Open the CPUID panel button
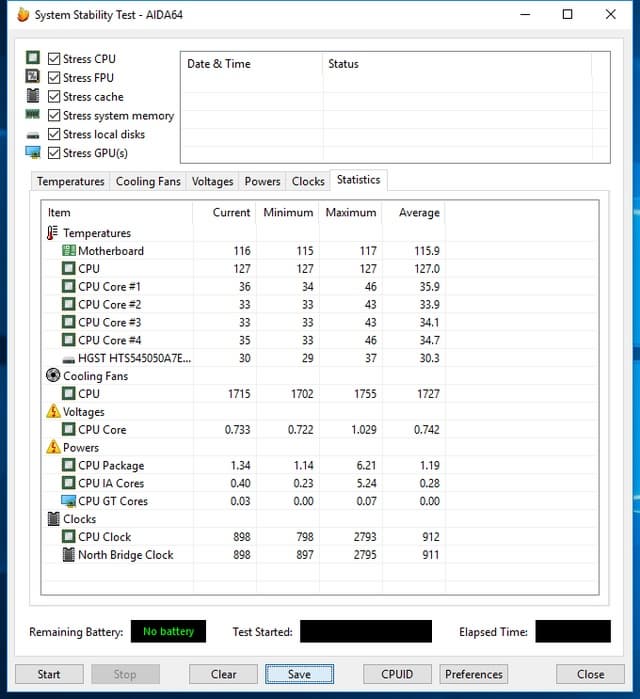The image size is (640, 699). point(397,674)
